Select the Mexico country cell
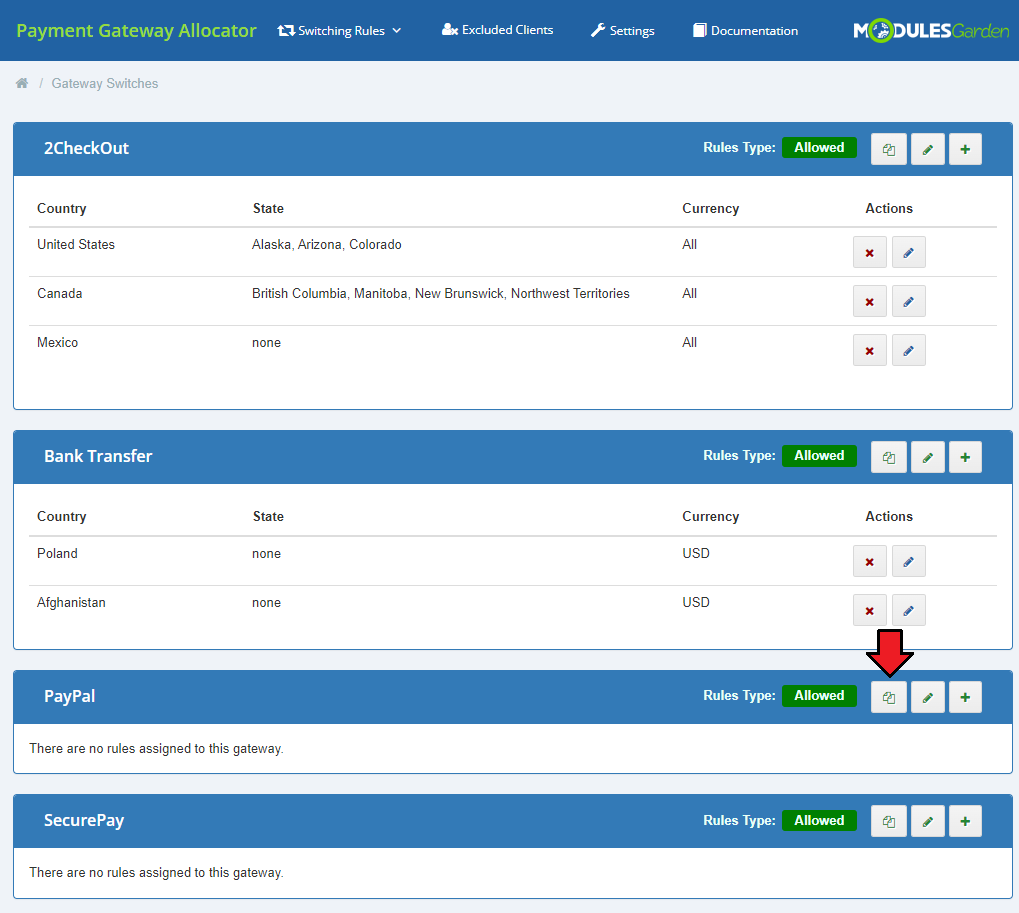This screenshot has height=913, width=1019. 57,342
